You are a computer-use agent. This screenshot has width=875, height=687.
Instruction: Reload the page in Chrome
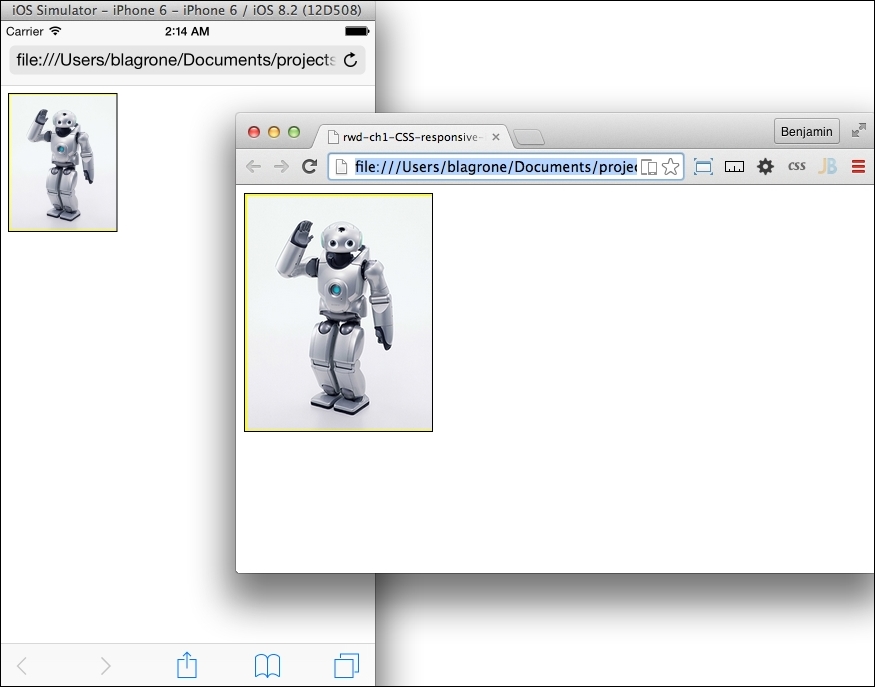coord(310,167)
